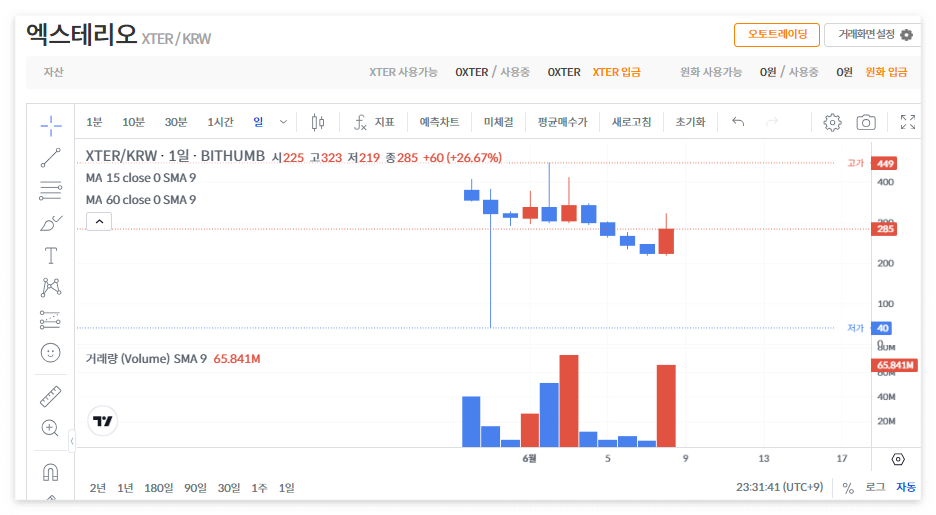Click the XTER/KRW symbol title in chart
This screenshot has width=936, height=515.
coord(175,156)
